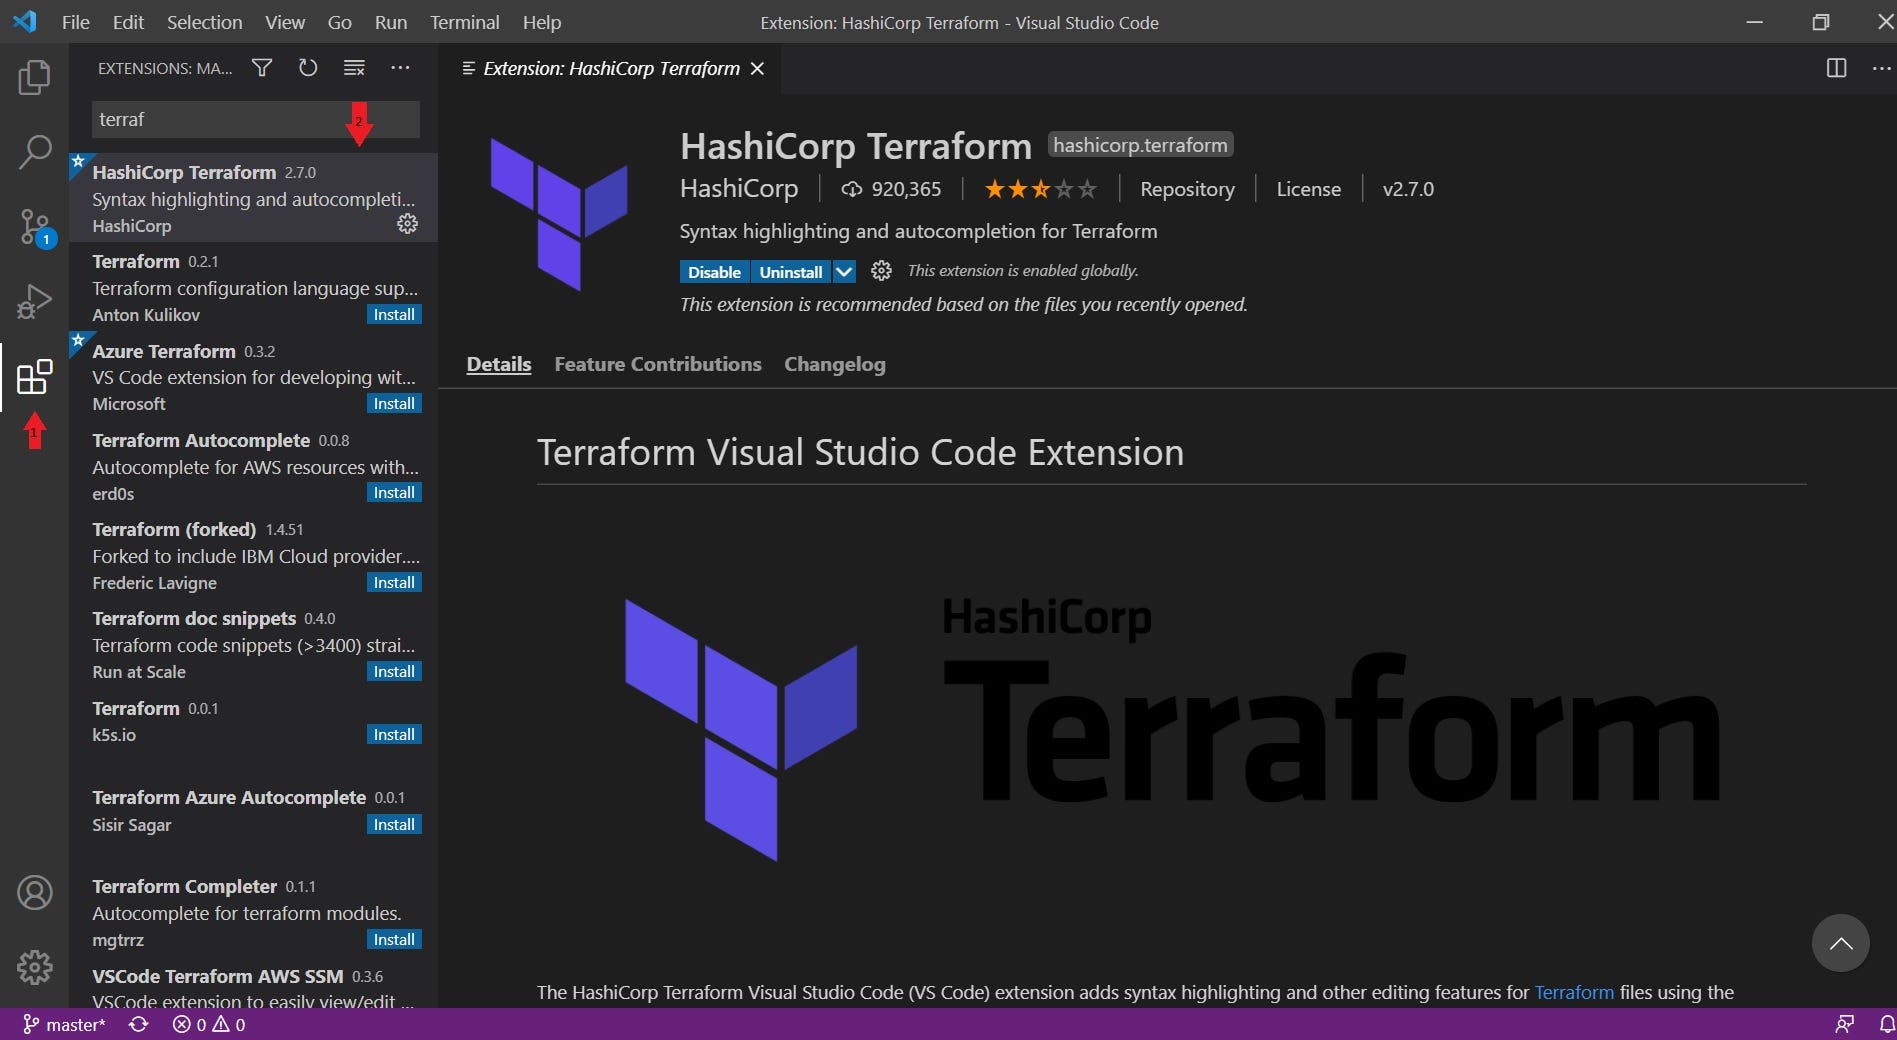The height and width of the screenshot is (1040, 1897).
Task: Open feedback icon in status bar
Action: pyautogui.click(x=1844, y=1024)
